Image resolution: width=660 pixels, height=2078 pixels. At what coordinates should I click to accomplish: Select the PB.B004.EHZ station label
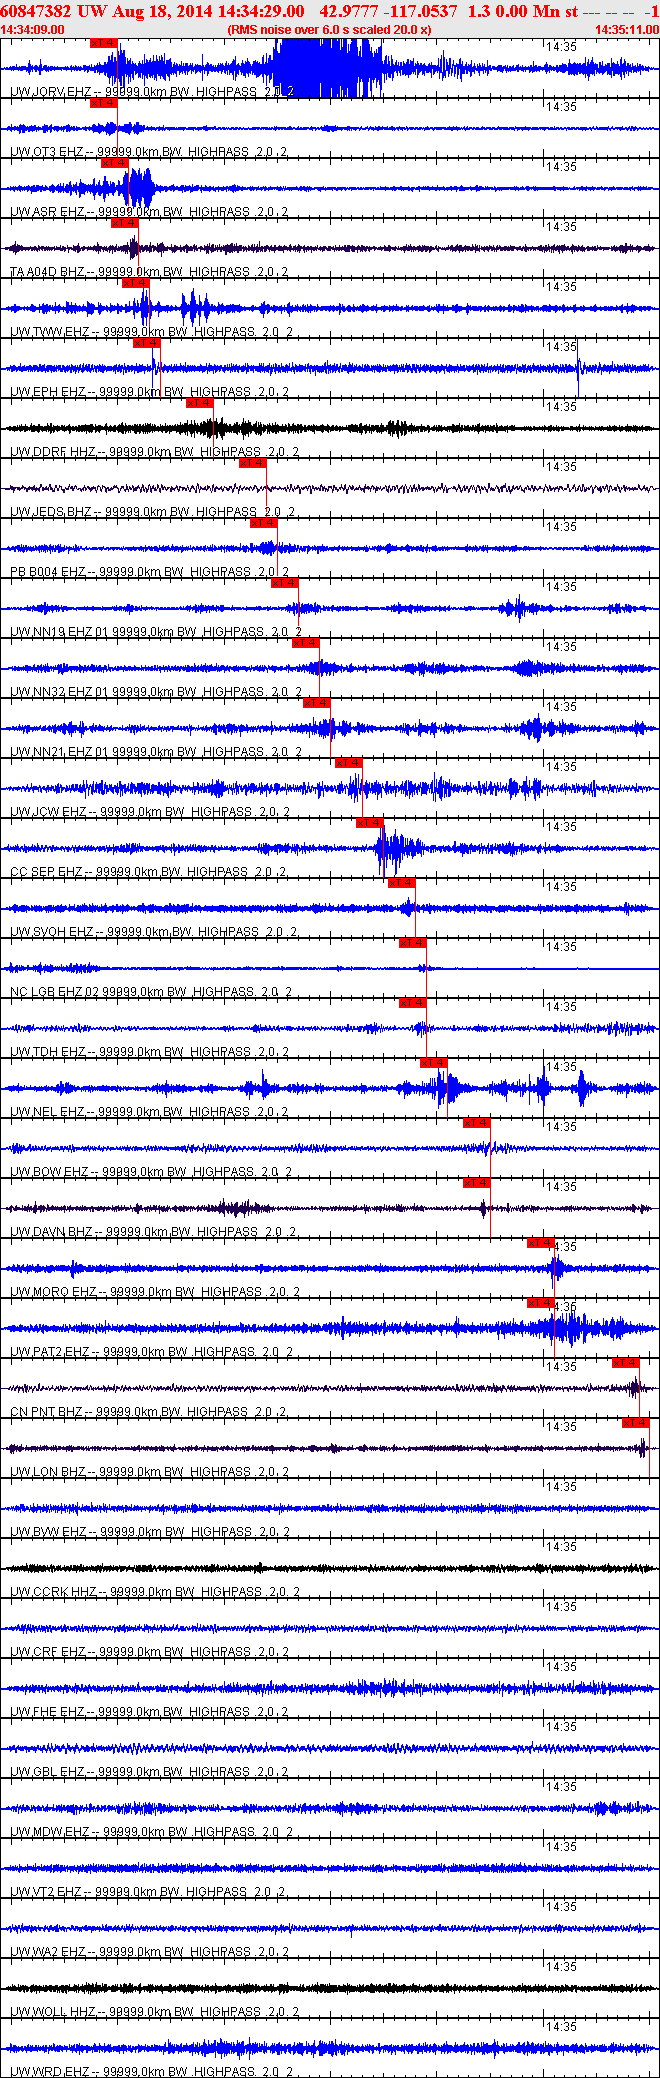(149, 572)
